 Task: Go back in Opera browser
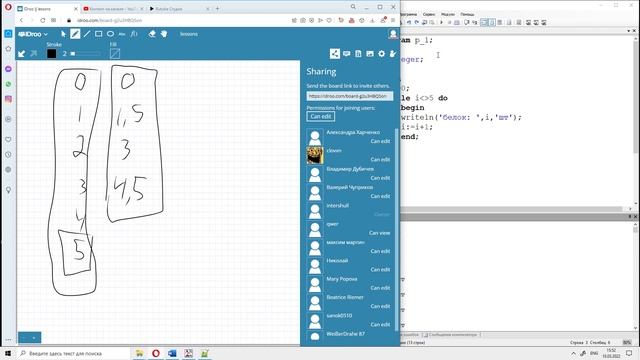[21, 20]
